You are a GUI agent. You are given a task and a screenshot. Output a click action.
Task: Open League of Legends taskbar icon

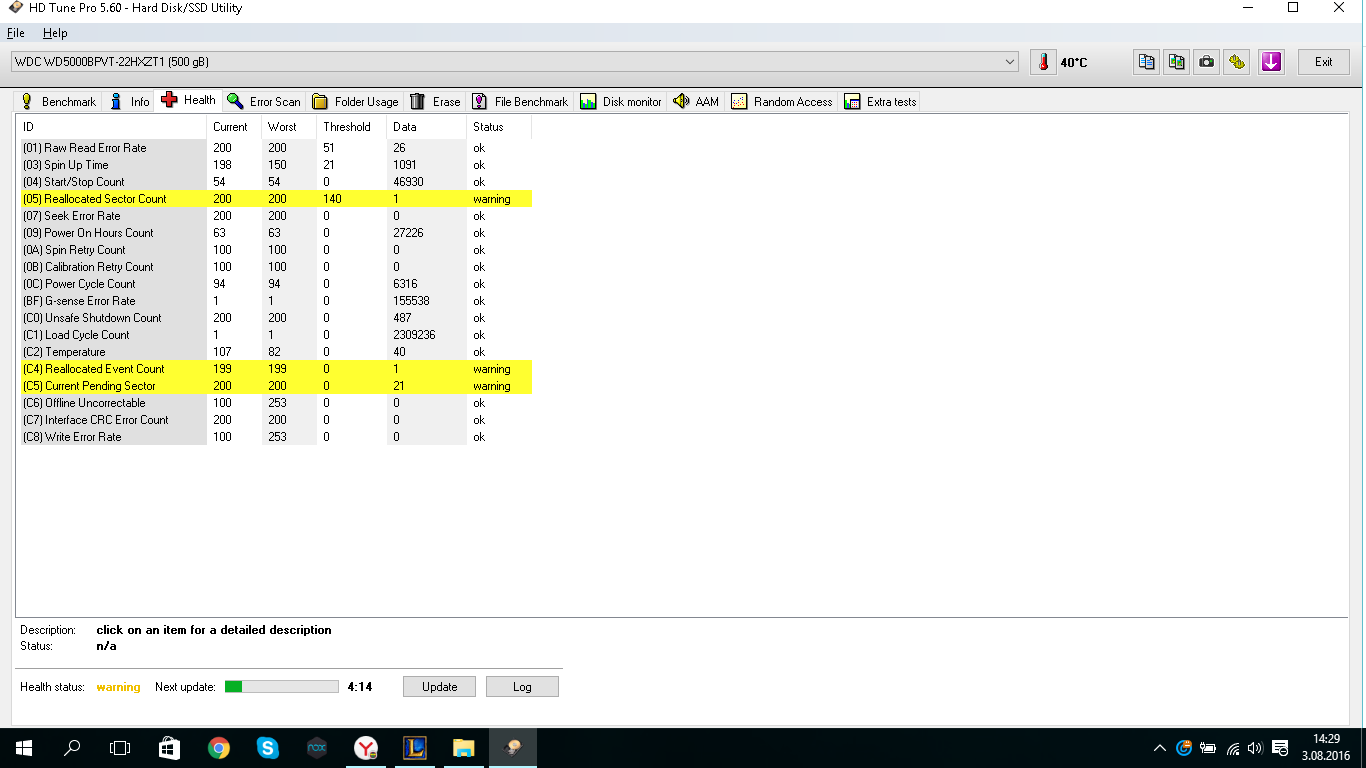pos(415,747)
